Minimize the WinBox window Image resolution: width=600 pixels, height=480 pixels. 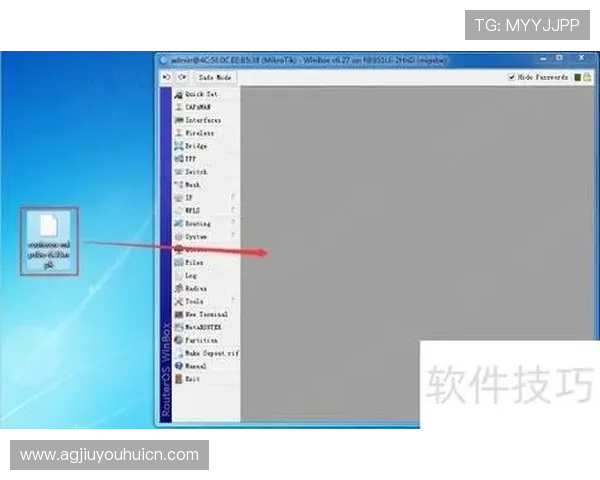coord(543,59)
